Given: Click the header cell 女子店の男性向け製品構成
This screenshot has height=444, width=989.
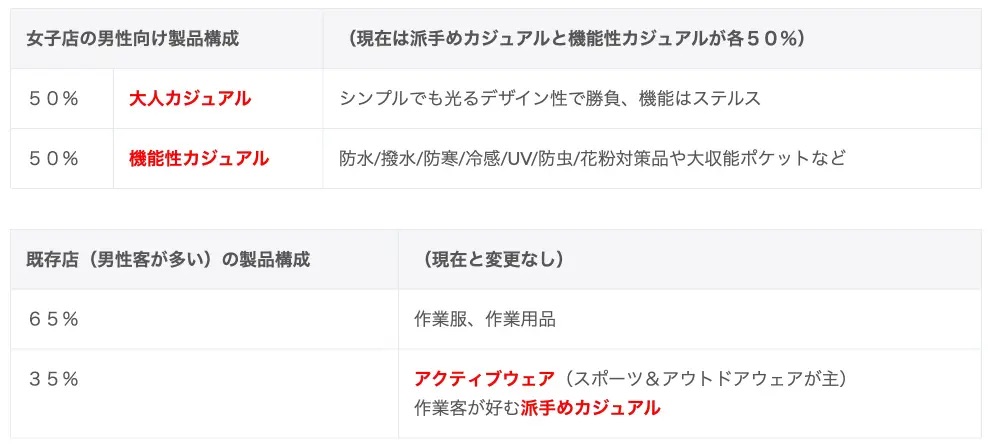Looking at the screenshot, I should (x=133, y=39).
